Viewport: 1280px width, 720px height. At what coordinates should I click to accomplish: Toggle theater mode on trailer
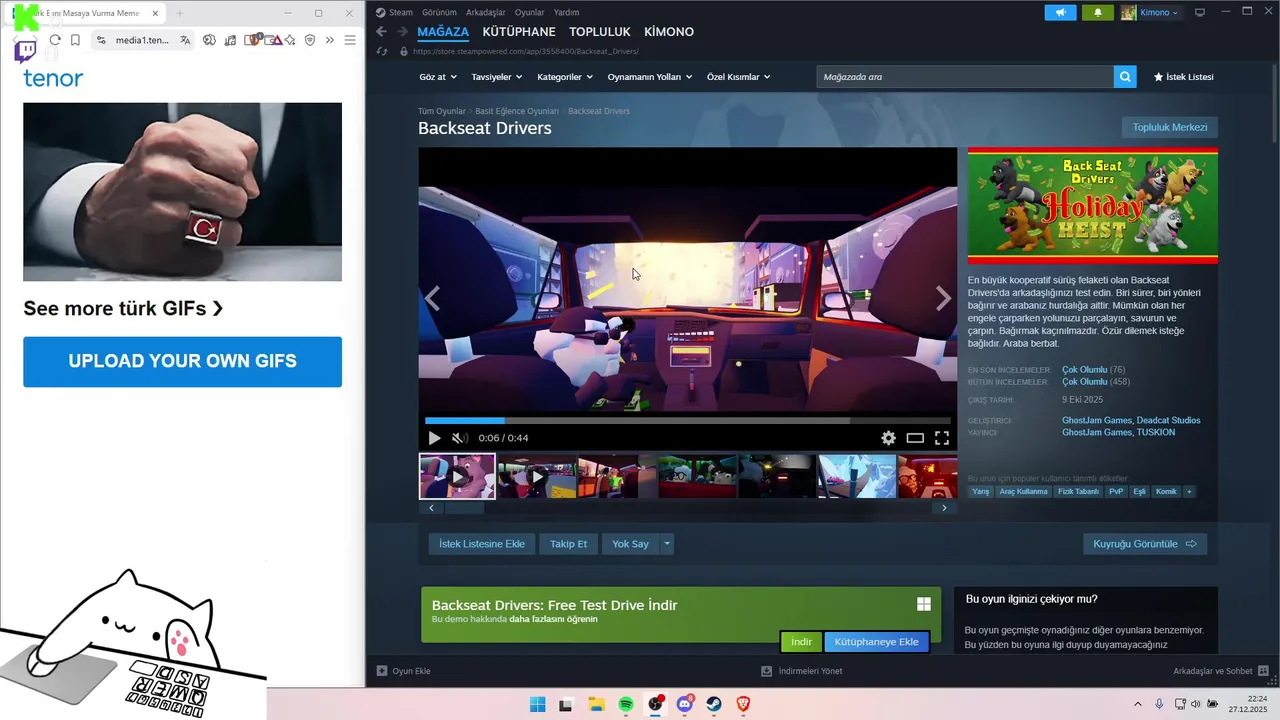(915, 438)
